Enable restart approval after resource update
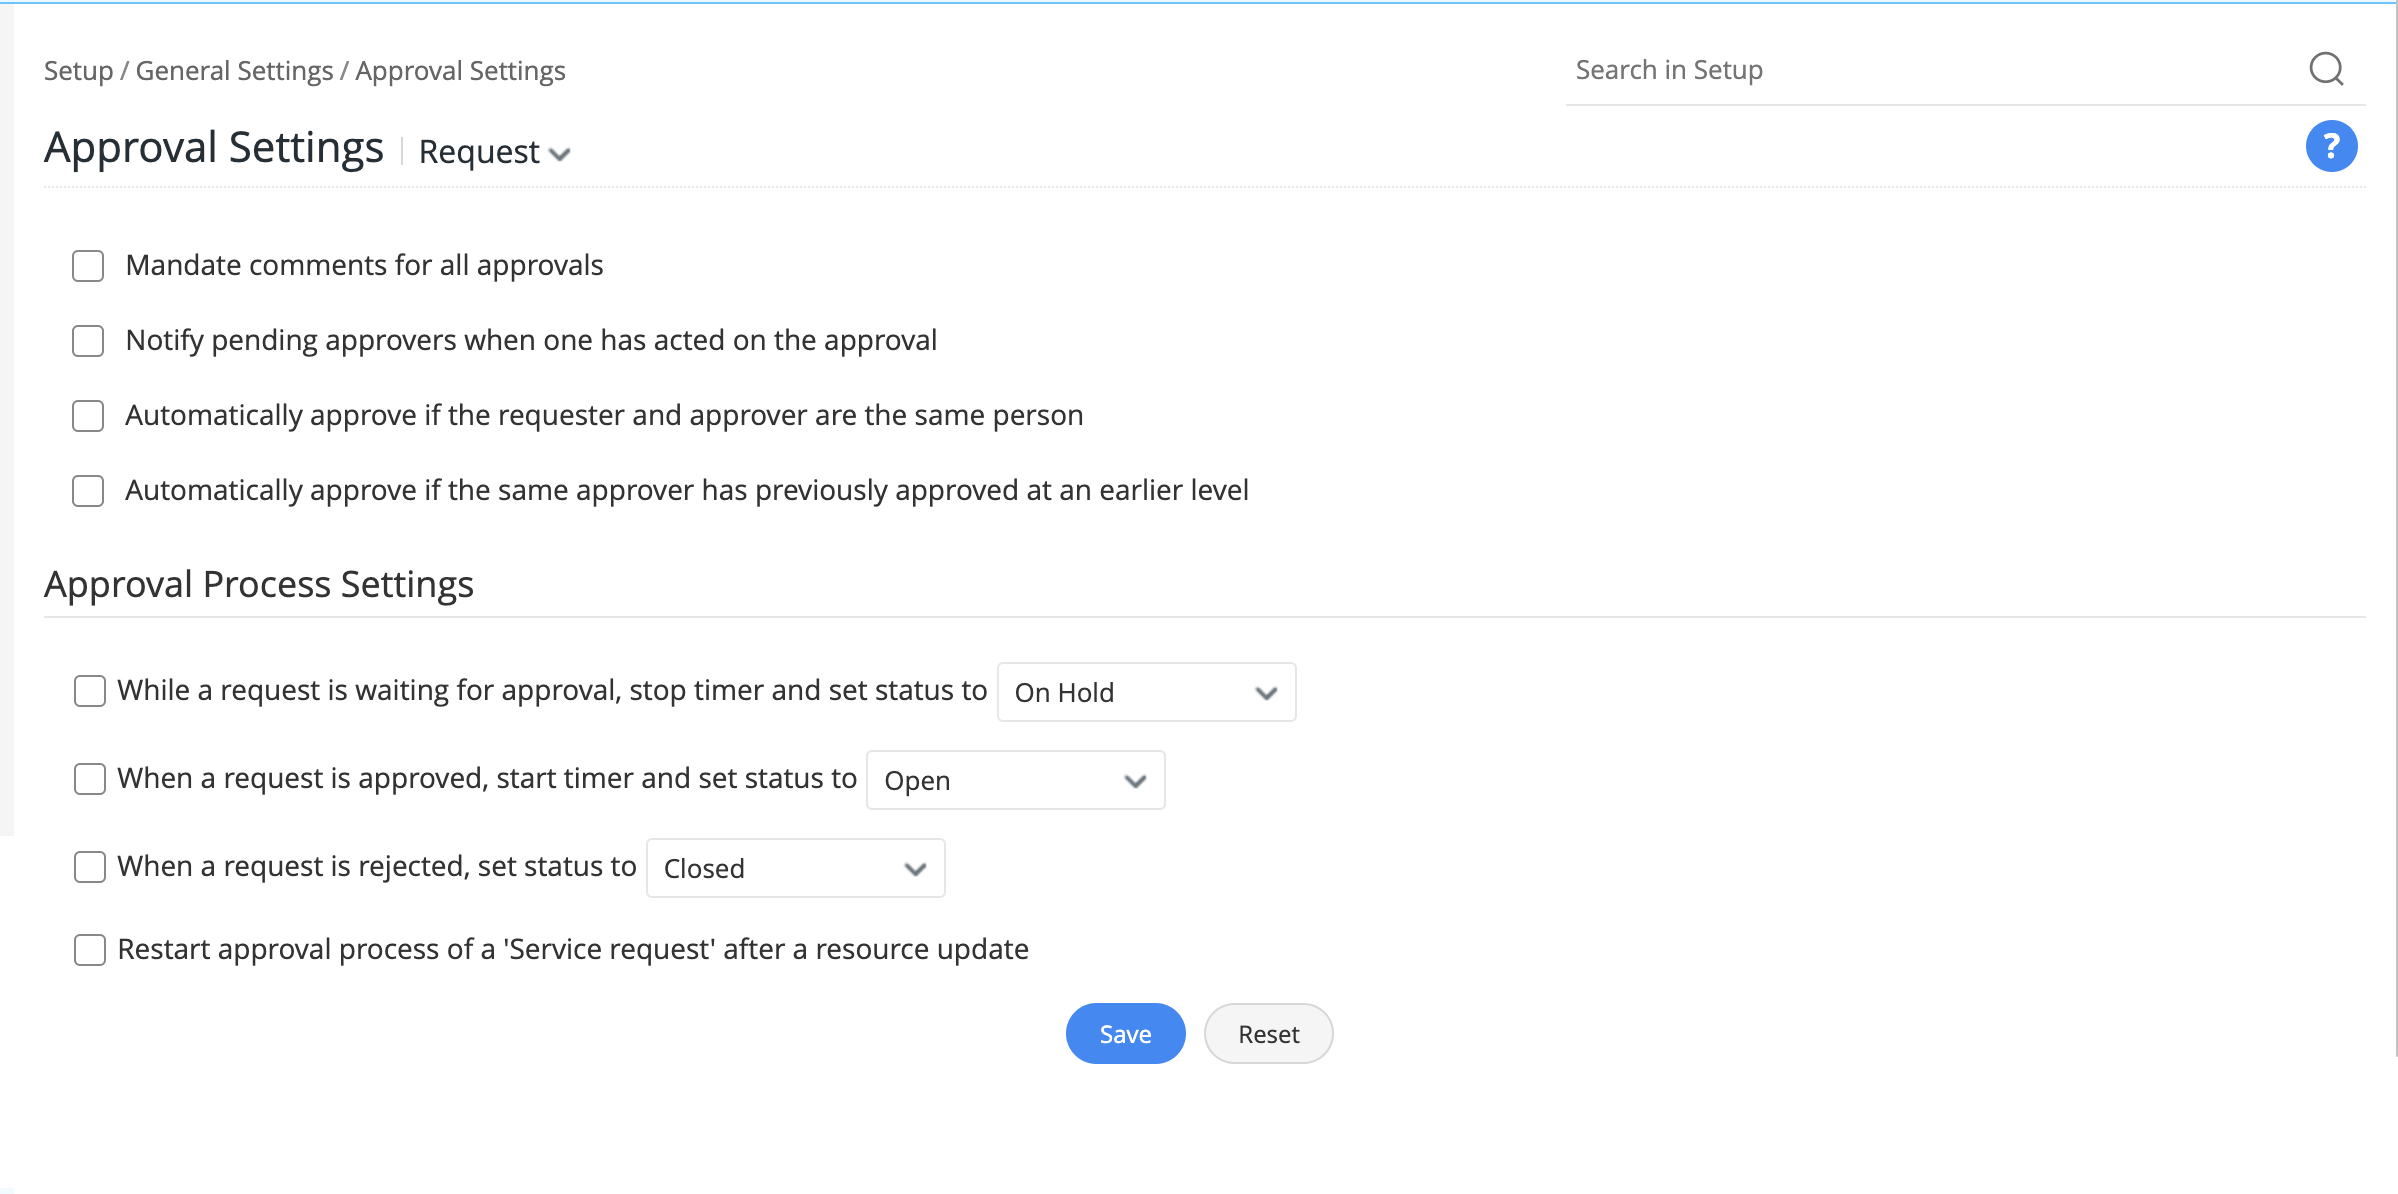This screenshot has width=2398, height=1194. pyautogui.click(x=89, y=949)
